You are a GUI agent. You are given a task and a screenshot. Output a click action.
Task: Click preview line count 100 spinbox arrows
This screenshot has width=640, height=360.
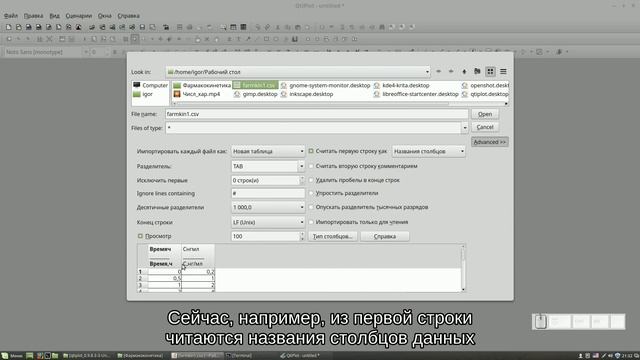pos(302,236)
